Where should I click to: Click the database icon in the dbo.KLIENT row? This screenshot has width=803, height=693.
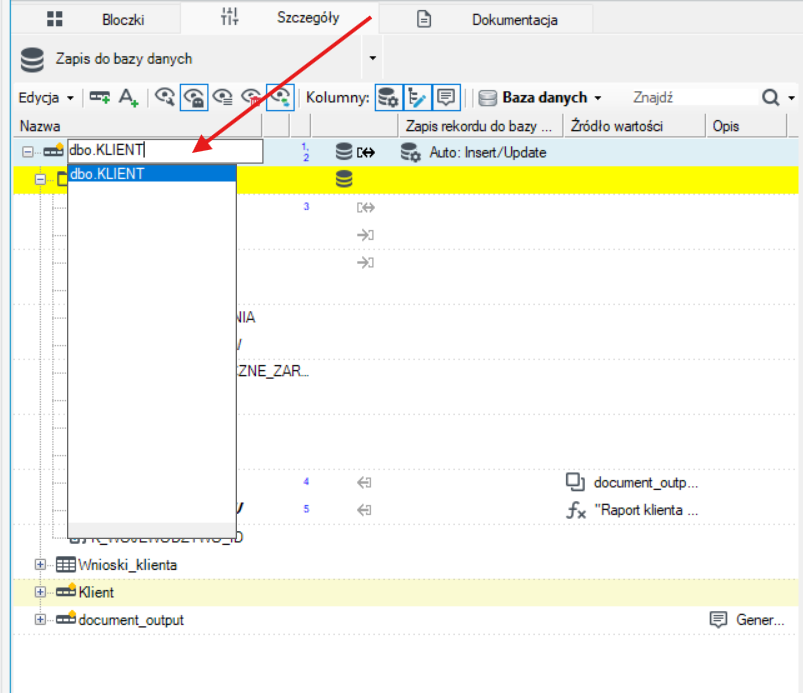point(344,152)
